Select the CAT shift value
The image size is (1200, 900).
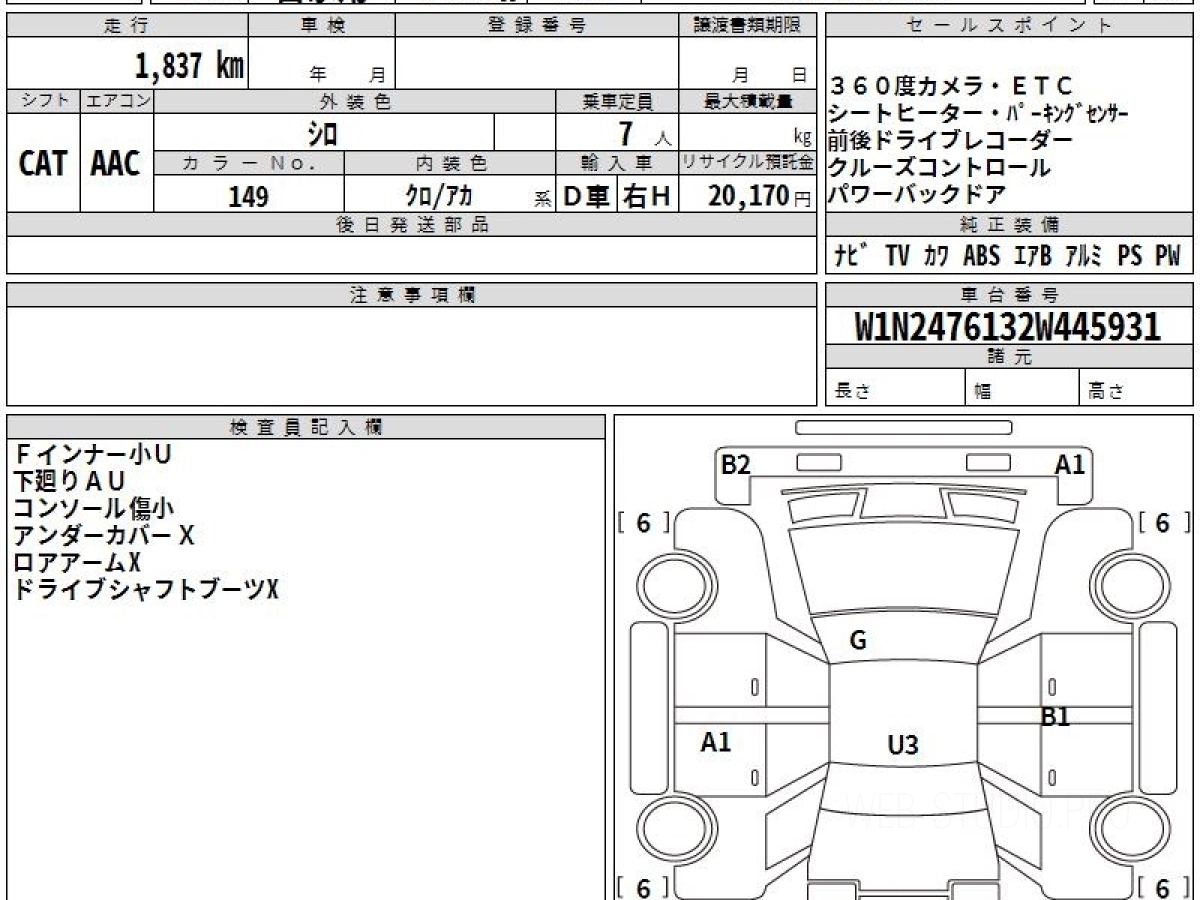[44, 163]
